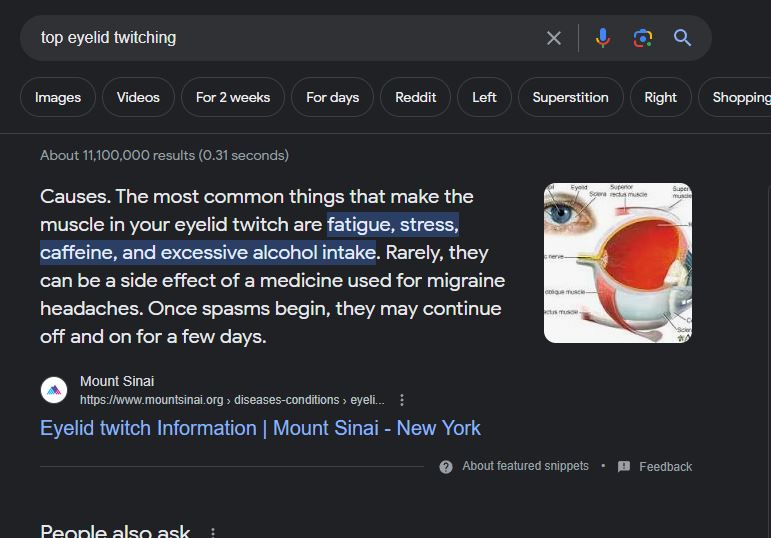The height and width of the screenshot is (538, 771).
Task: Open 'Eyelid twitch Information | Mount Sinai' link
Action: click(260, 428)
